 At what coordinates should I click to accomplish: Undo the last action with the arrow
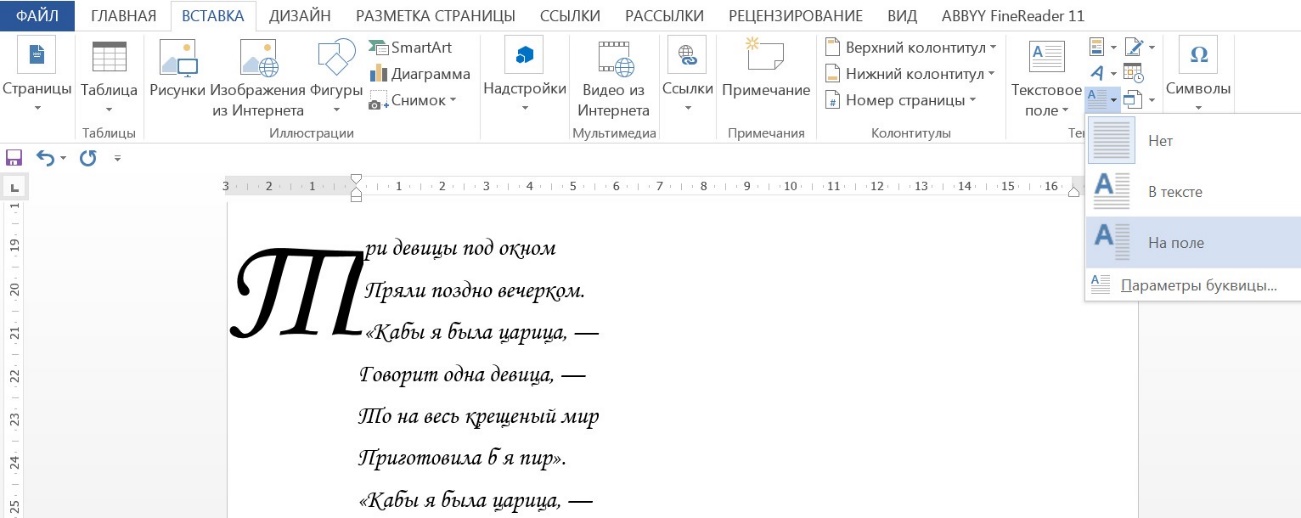[46, 158]
